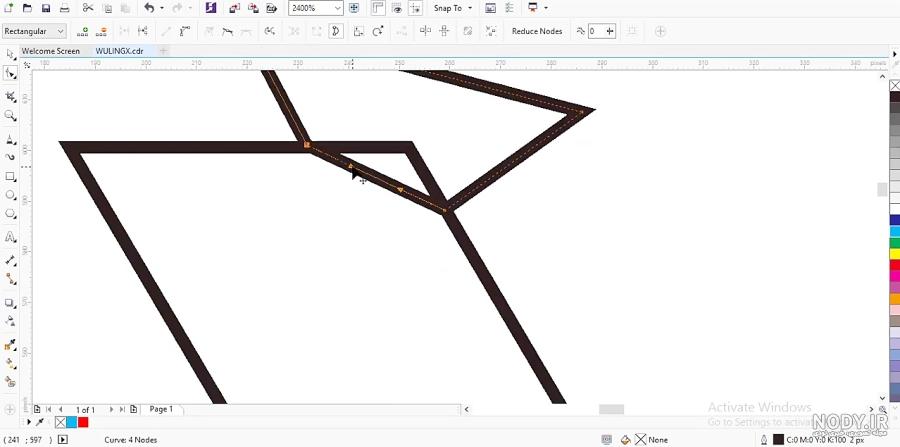Click the curve smoothness value field

point(596,32)
